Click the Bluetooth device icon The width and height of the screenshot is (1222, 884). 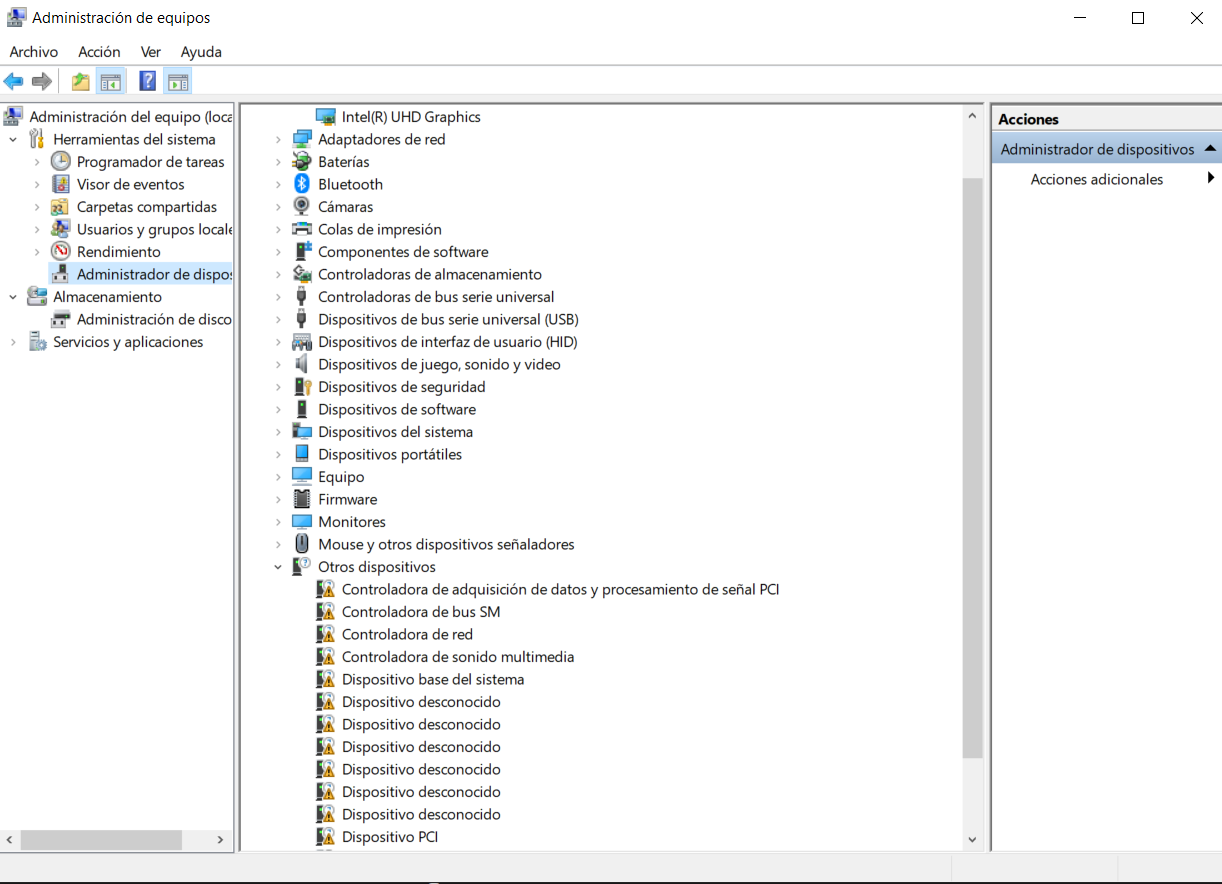(x=302, y=184)
